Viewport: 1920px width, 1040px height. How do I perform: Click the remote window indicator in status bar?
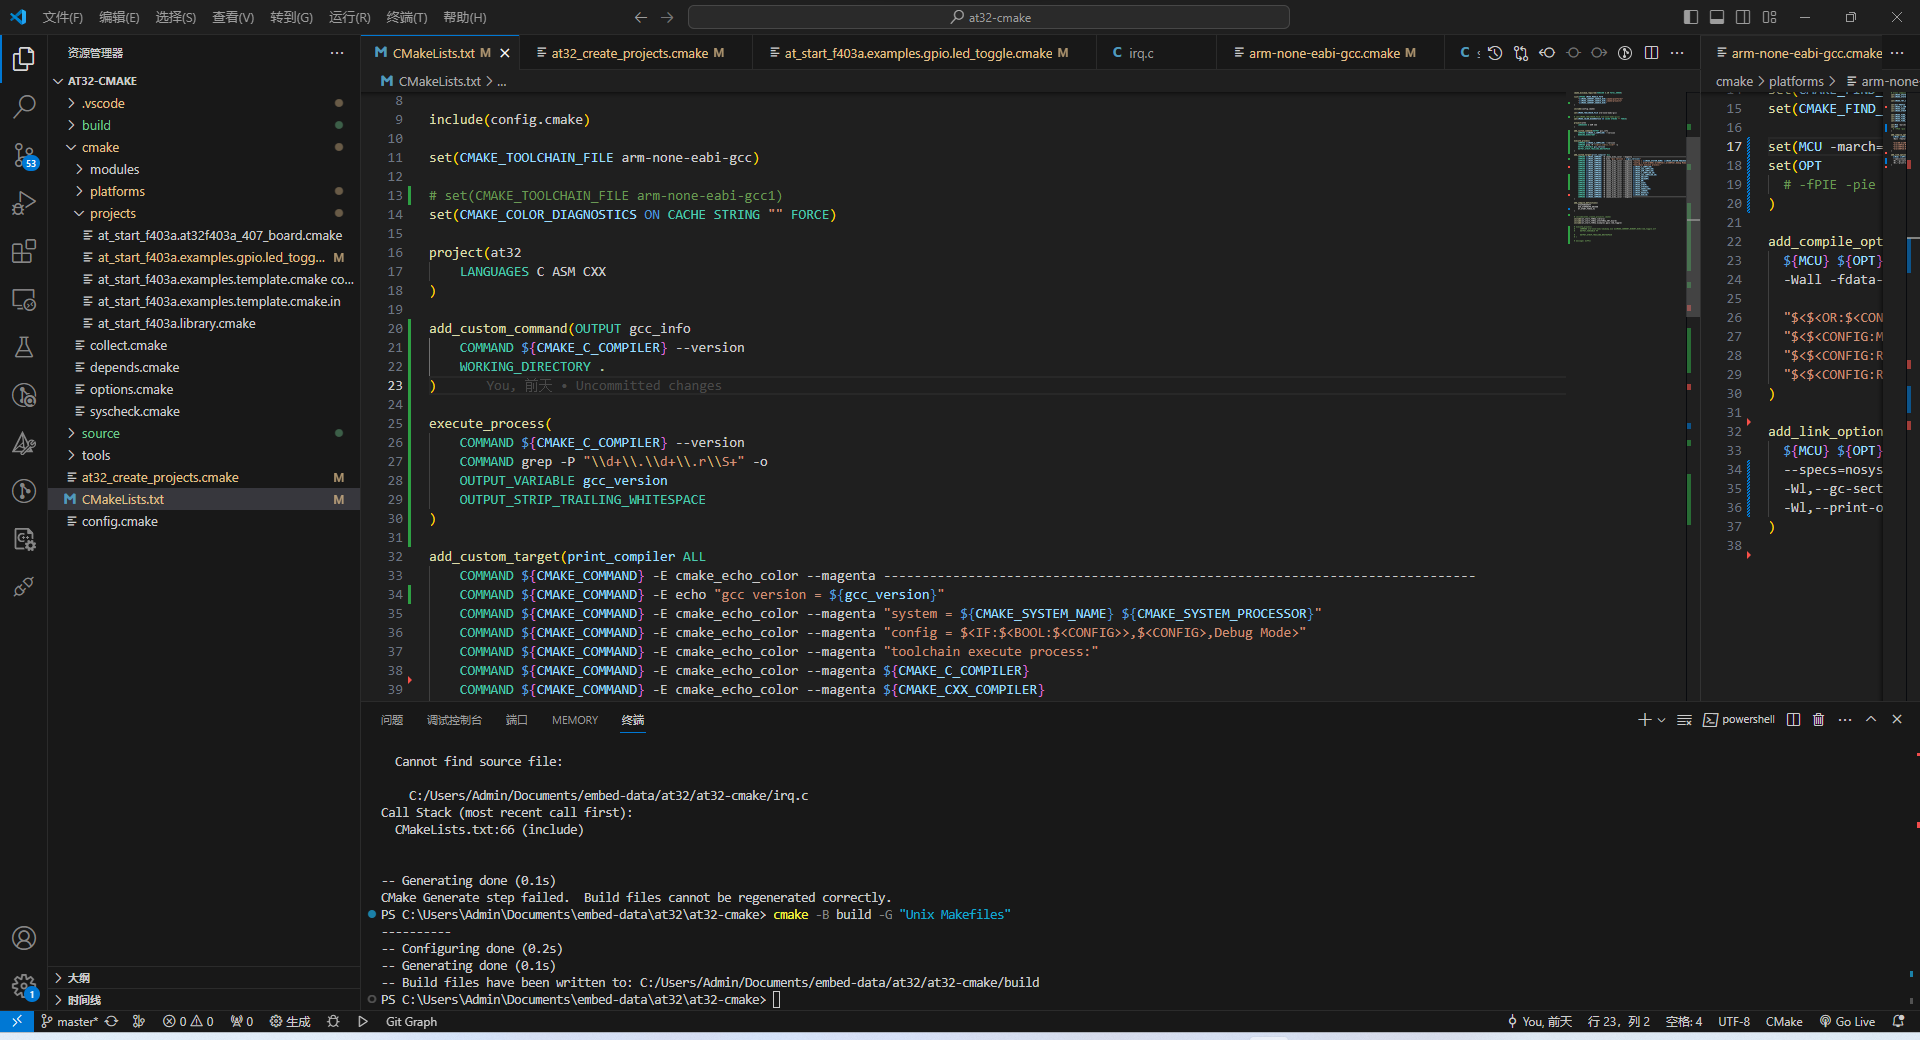(x=16, y=1022)
